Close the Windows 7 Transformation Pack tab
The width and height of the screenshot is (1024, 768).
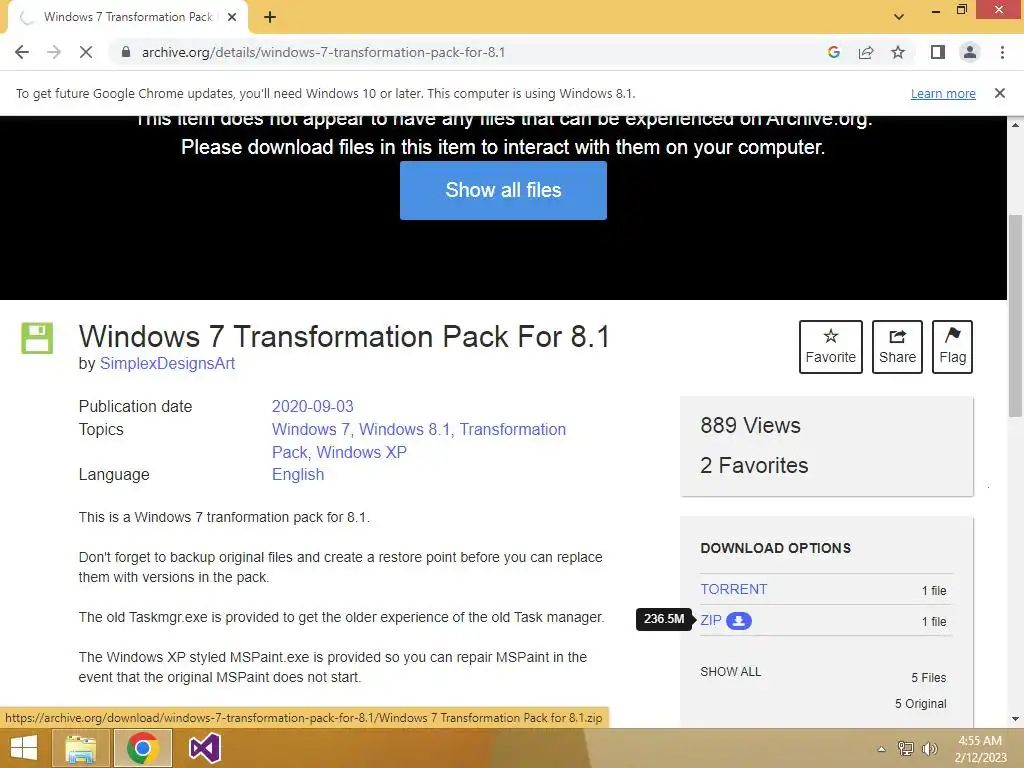(231, 17)
